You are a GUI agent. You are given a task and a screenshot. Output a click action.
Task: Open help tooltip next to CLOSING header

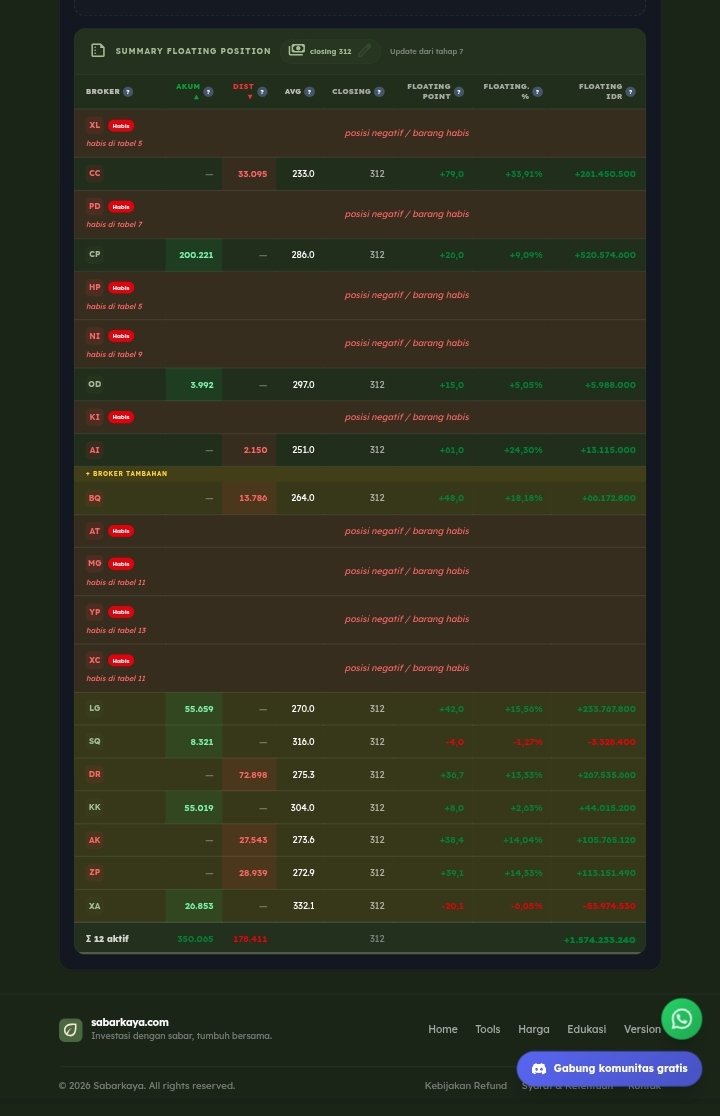pyautogui.click(x=379, y=92)
